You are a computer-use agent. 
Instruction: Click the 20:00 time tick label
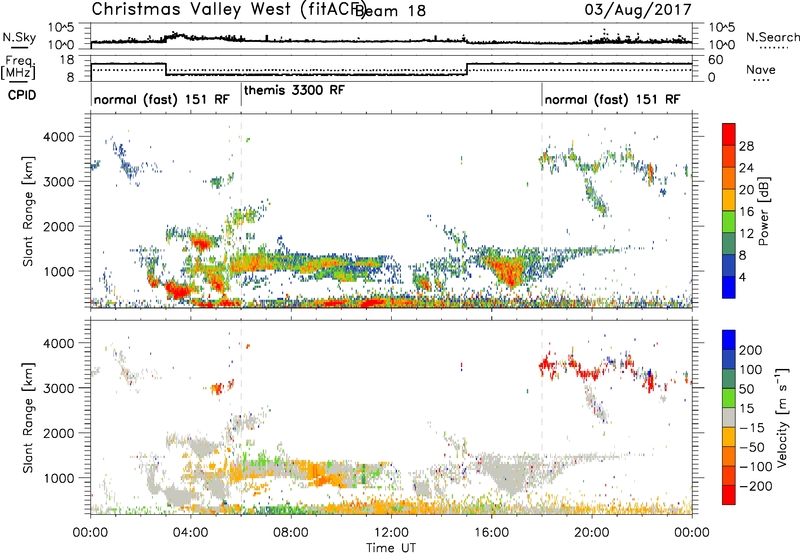592,533
